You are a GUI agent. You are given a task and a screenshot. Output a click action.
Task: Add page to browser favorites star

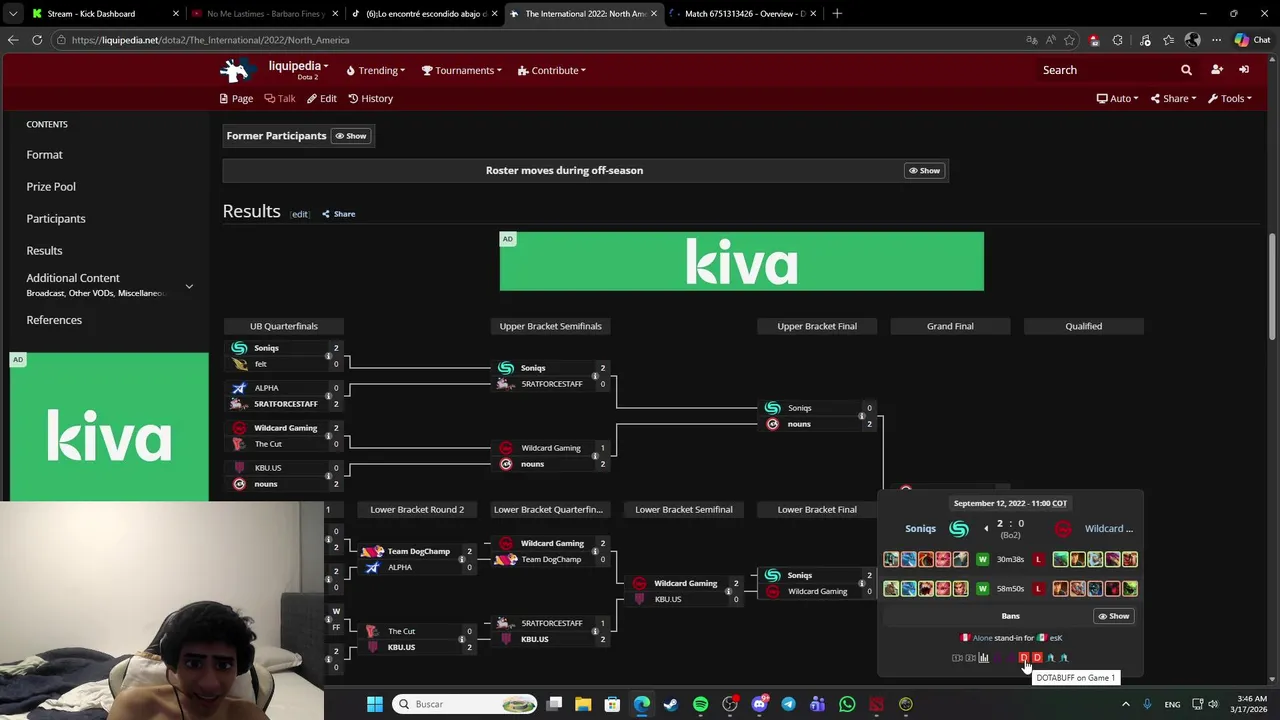tap(1069, 40)
